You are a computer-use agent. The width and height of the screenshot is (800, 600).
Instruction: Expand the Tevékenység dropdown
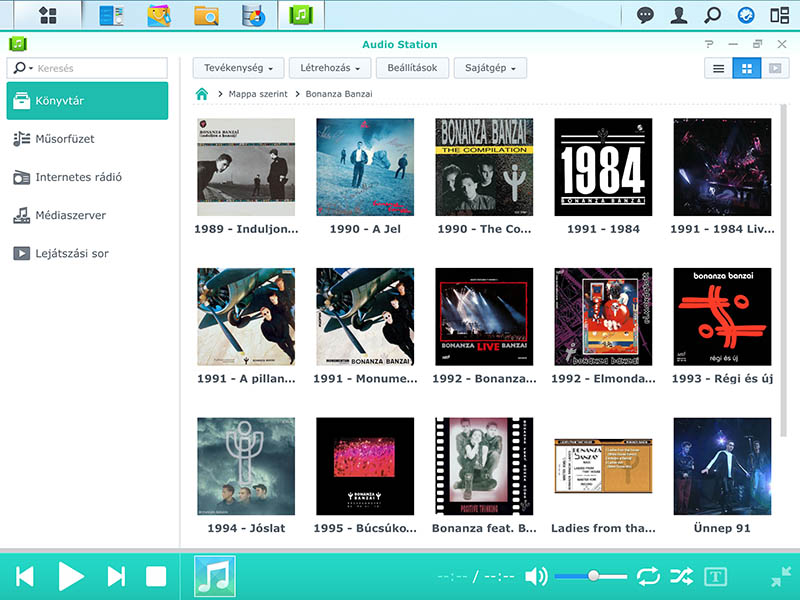pyautogui.click(x=238, y=68)
